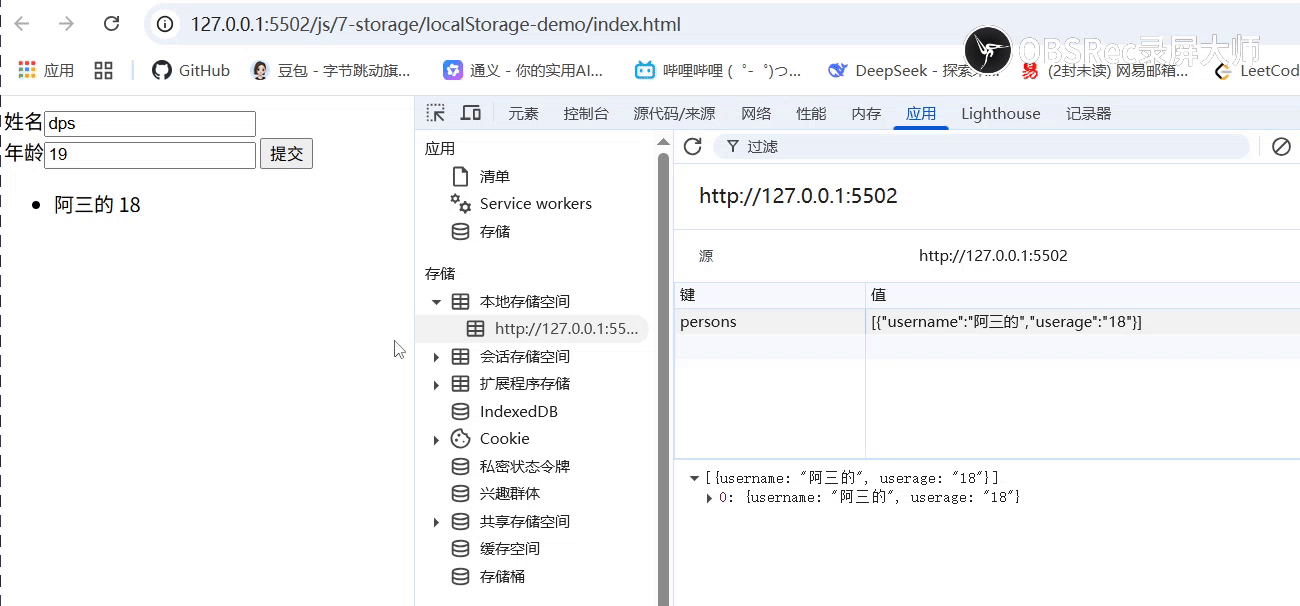Screen dimensions: 1300x606
Task: Open 存储 under the 应用 section
Action: 494,231
